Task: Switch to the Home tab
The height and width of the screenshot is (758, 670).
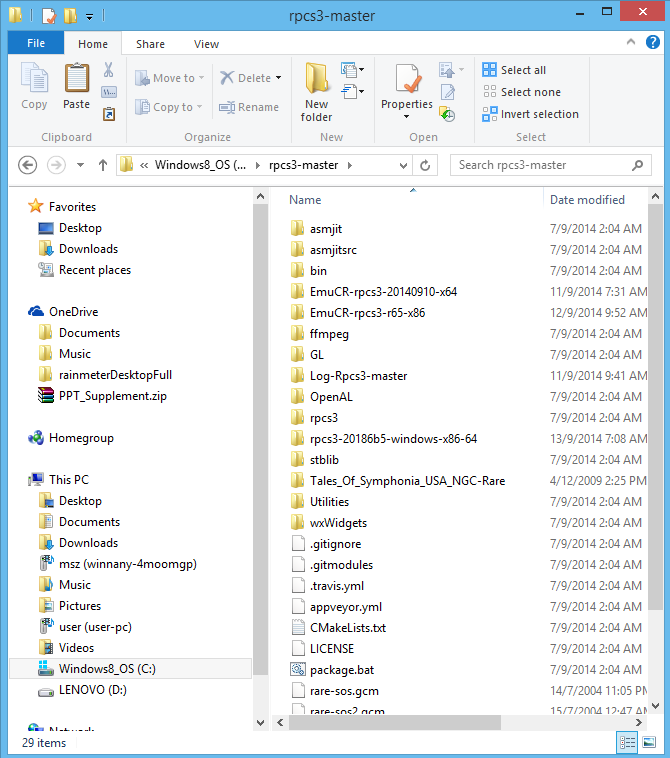Action: tap(93, 44)
